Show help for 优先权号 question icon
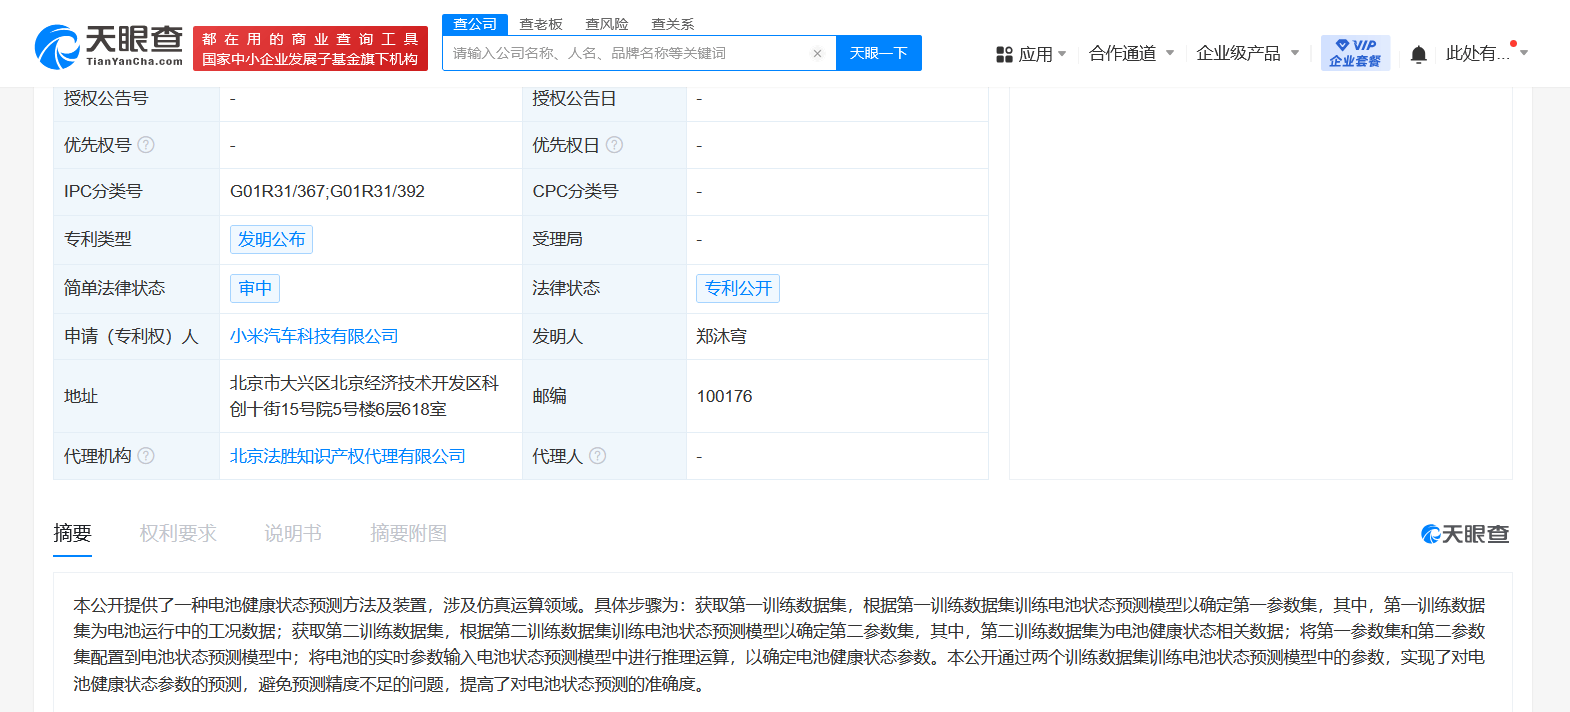This screenshot has height=712, width=1570. click(146, 145)
